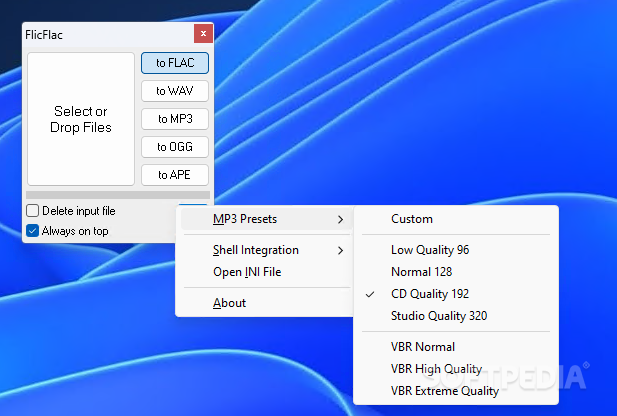Open the Select or Drop Files area
The image size is (617, 416).
pyautogui.click(x=81, y=119)
